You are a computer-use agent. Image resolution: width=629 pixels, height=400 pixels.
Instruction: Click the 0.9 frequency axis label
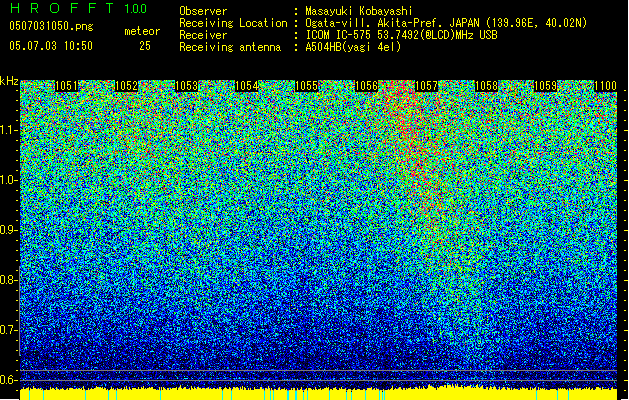point(8,230)
